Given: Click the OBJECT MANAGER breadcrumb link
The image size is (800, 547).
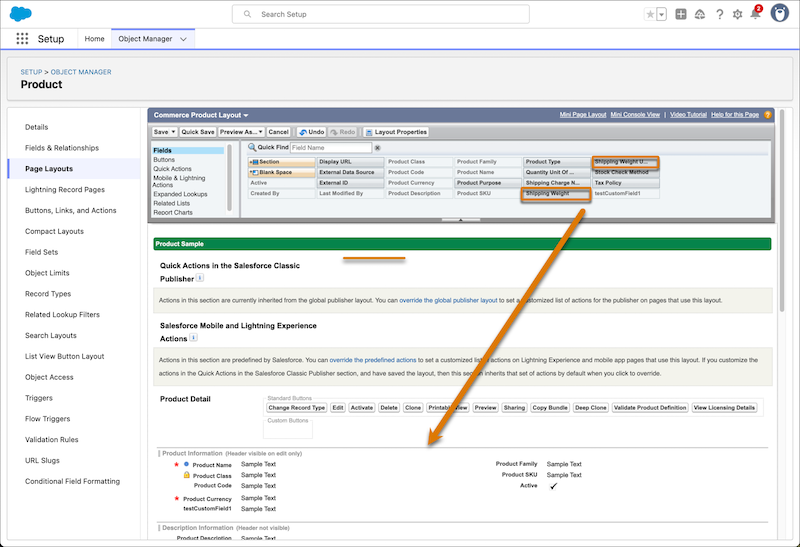Looking at the screenshot, I should 81,72.
